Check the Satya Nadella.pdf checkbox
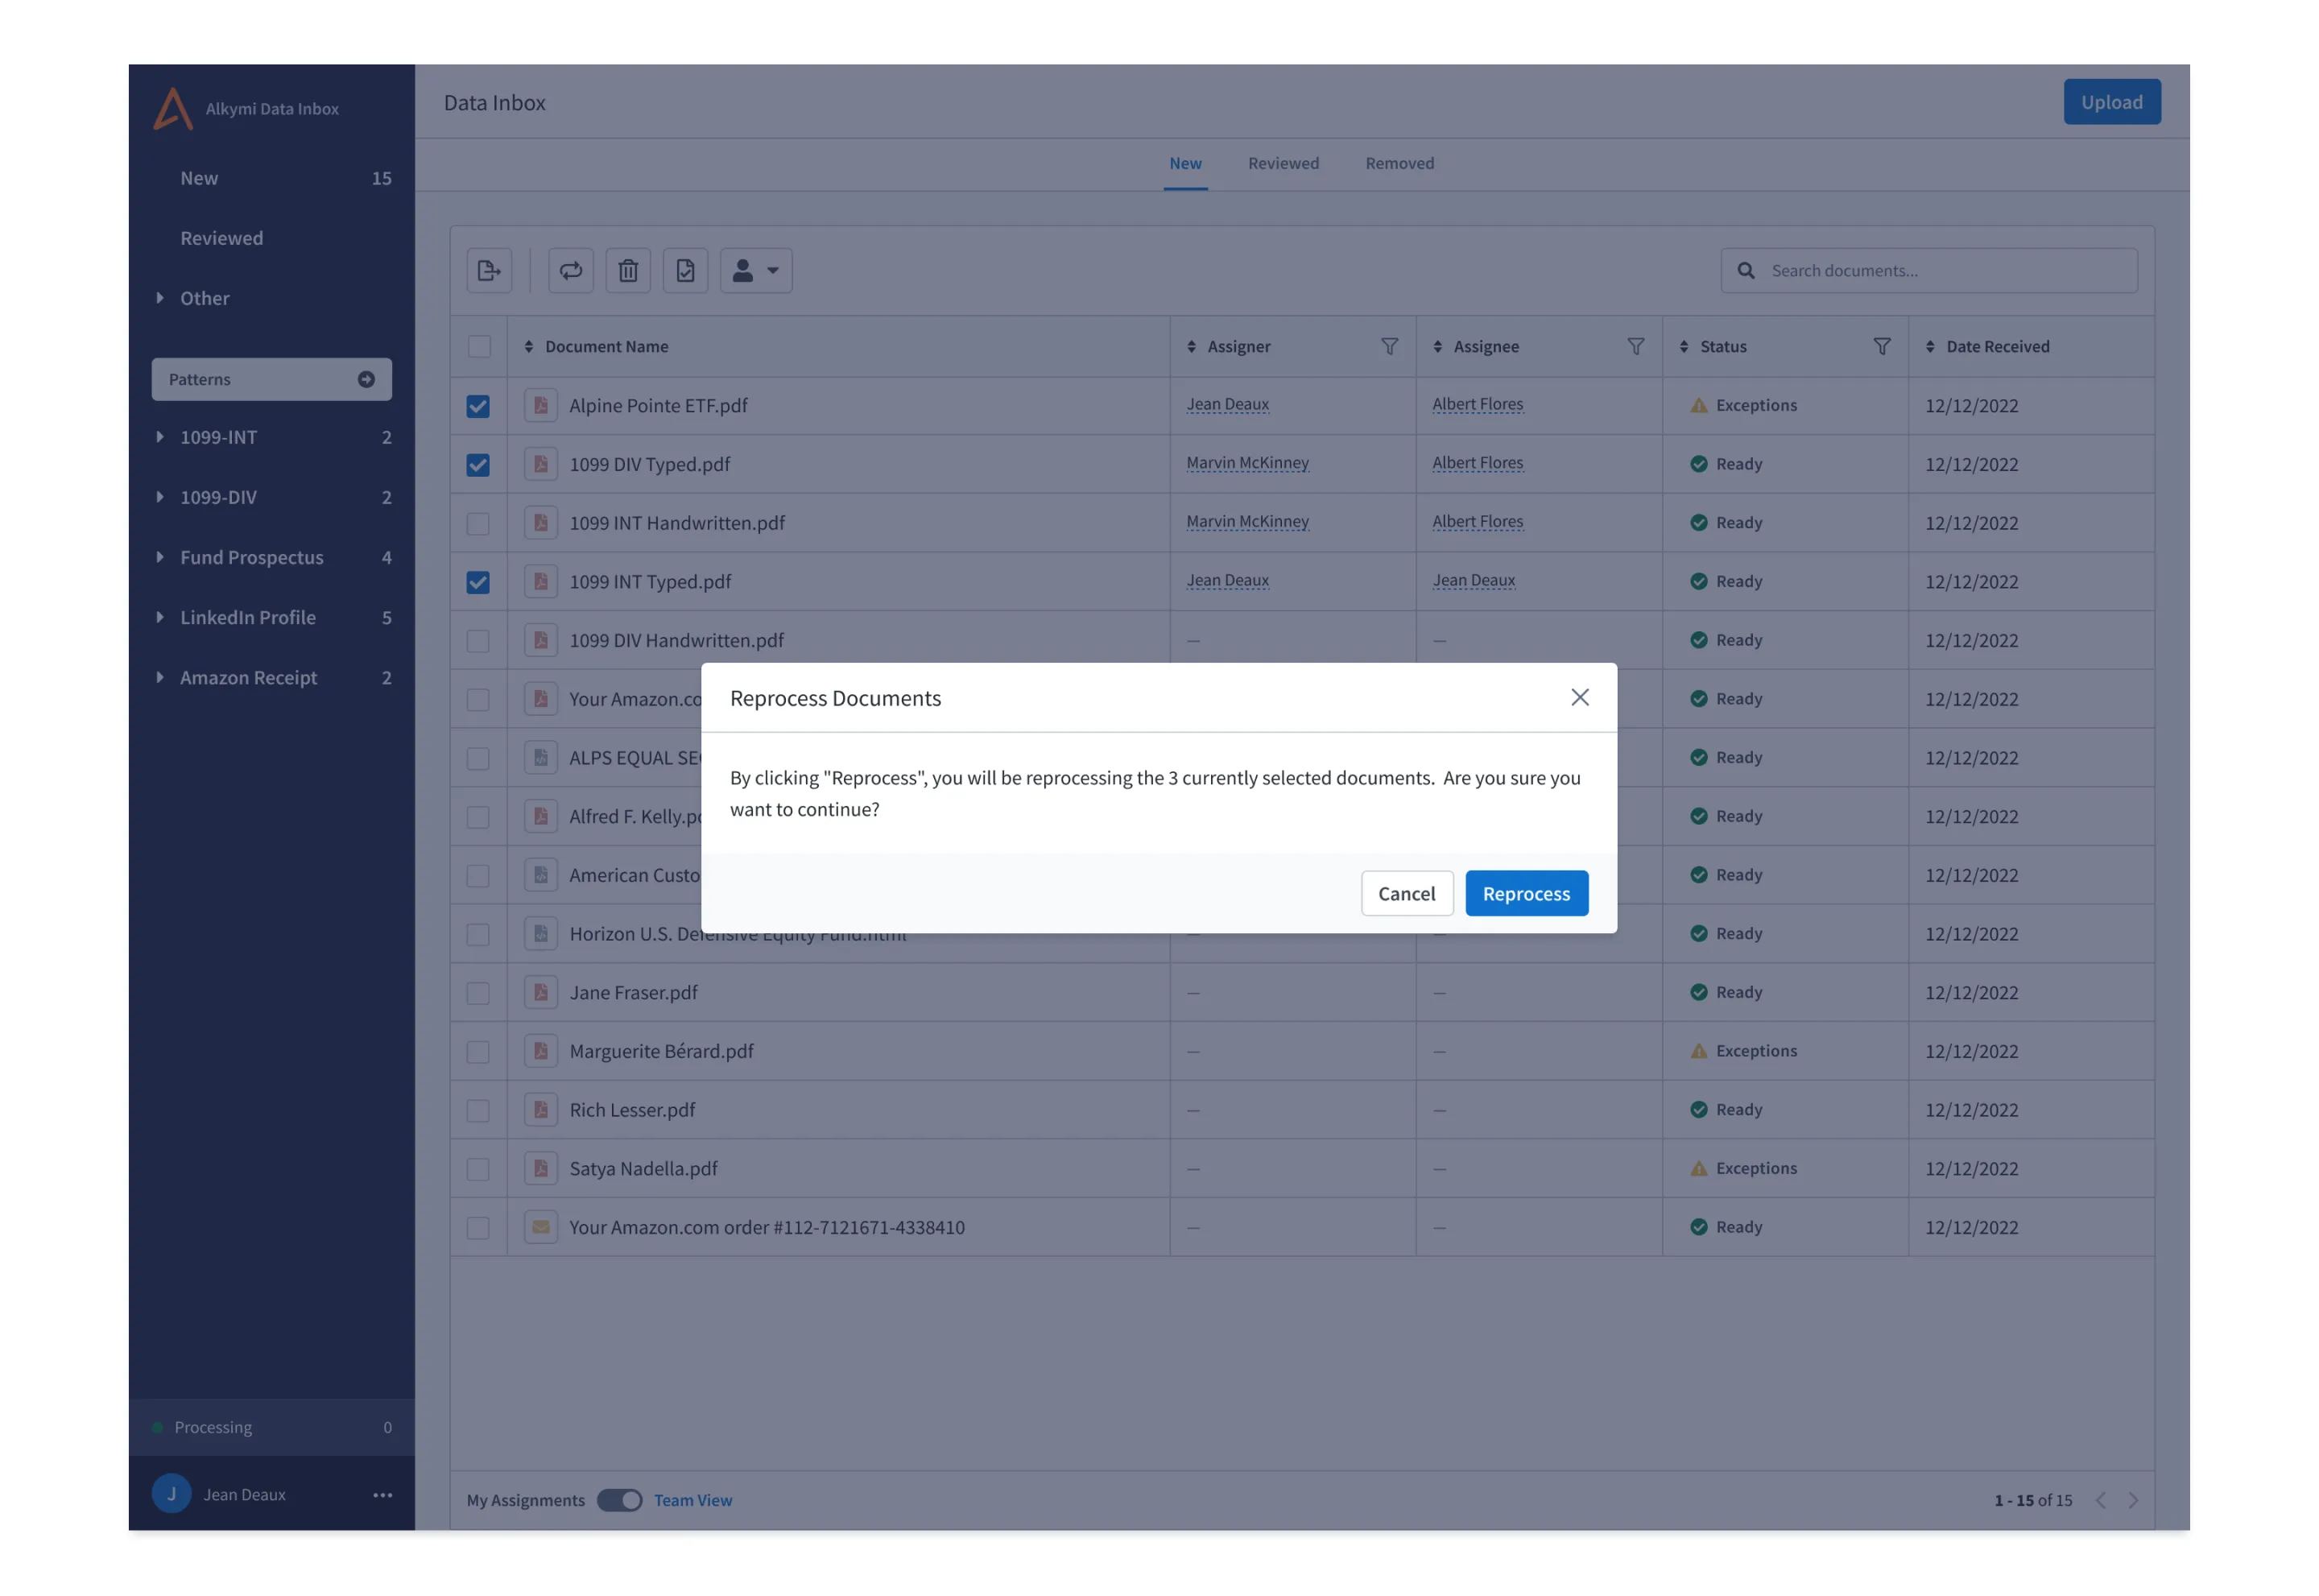 coord(478,1169)
